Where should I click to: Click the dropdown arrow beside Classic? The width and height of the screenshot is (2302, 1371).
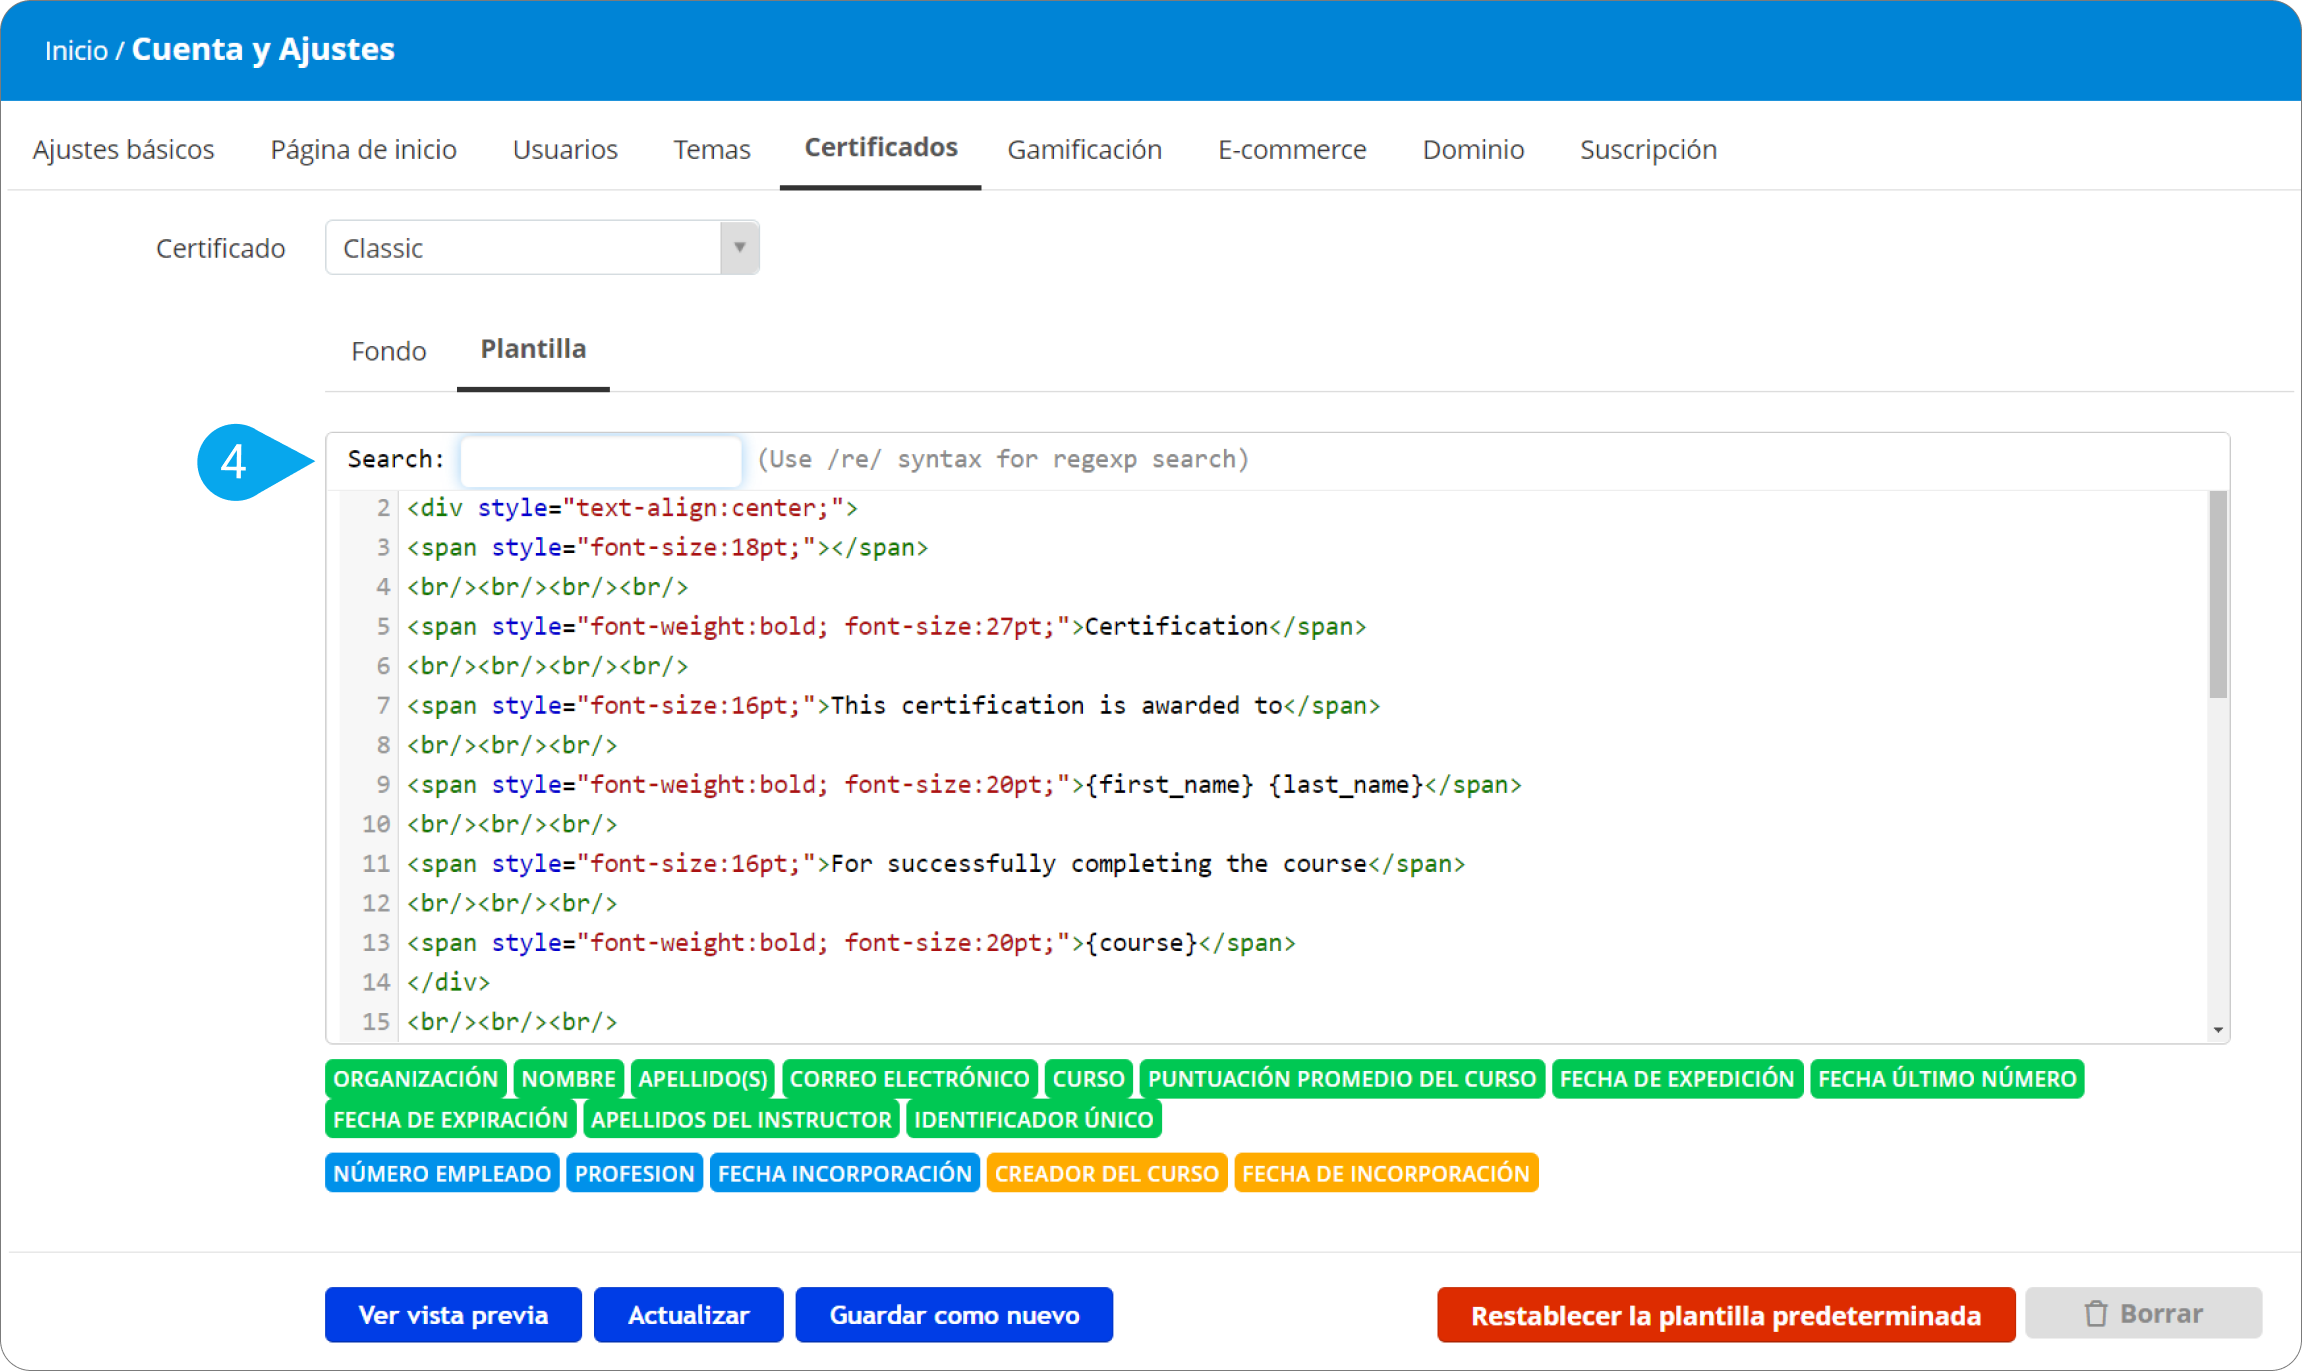(739, 248)
